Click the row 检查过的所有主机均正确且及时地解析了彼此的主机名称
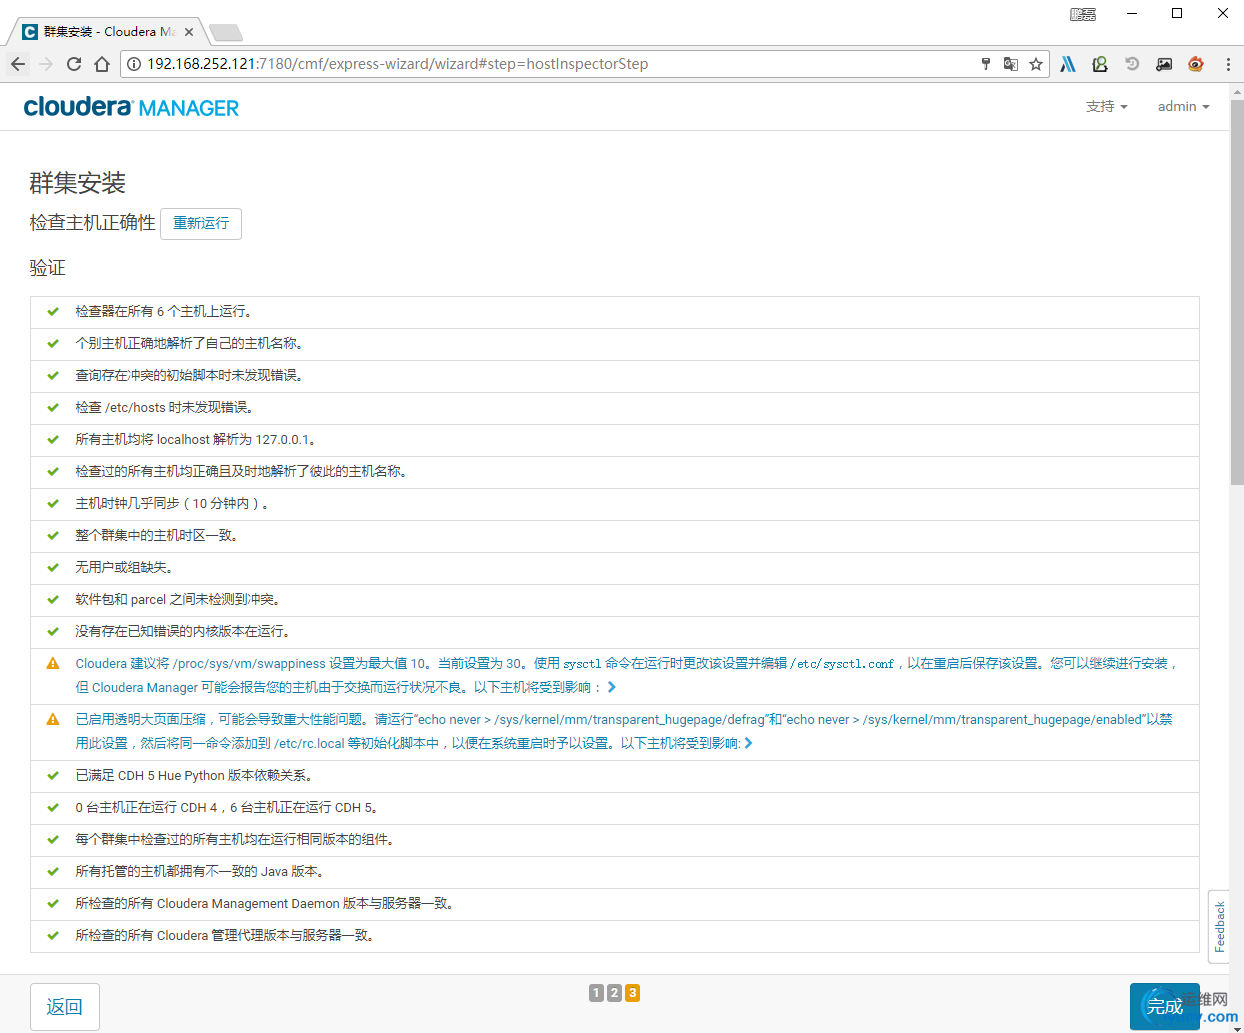1244x1033 pixels. [x=615, y=472]
